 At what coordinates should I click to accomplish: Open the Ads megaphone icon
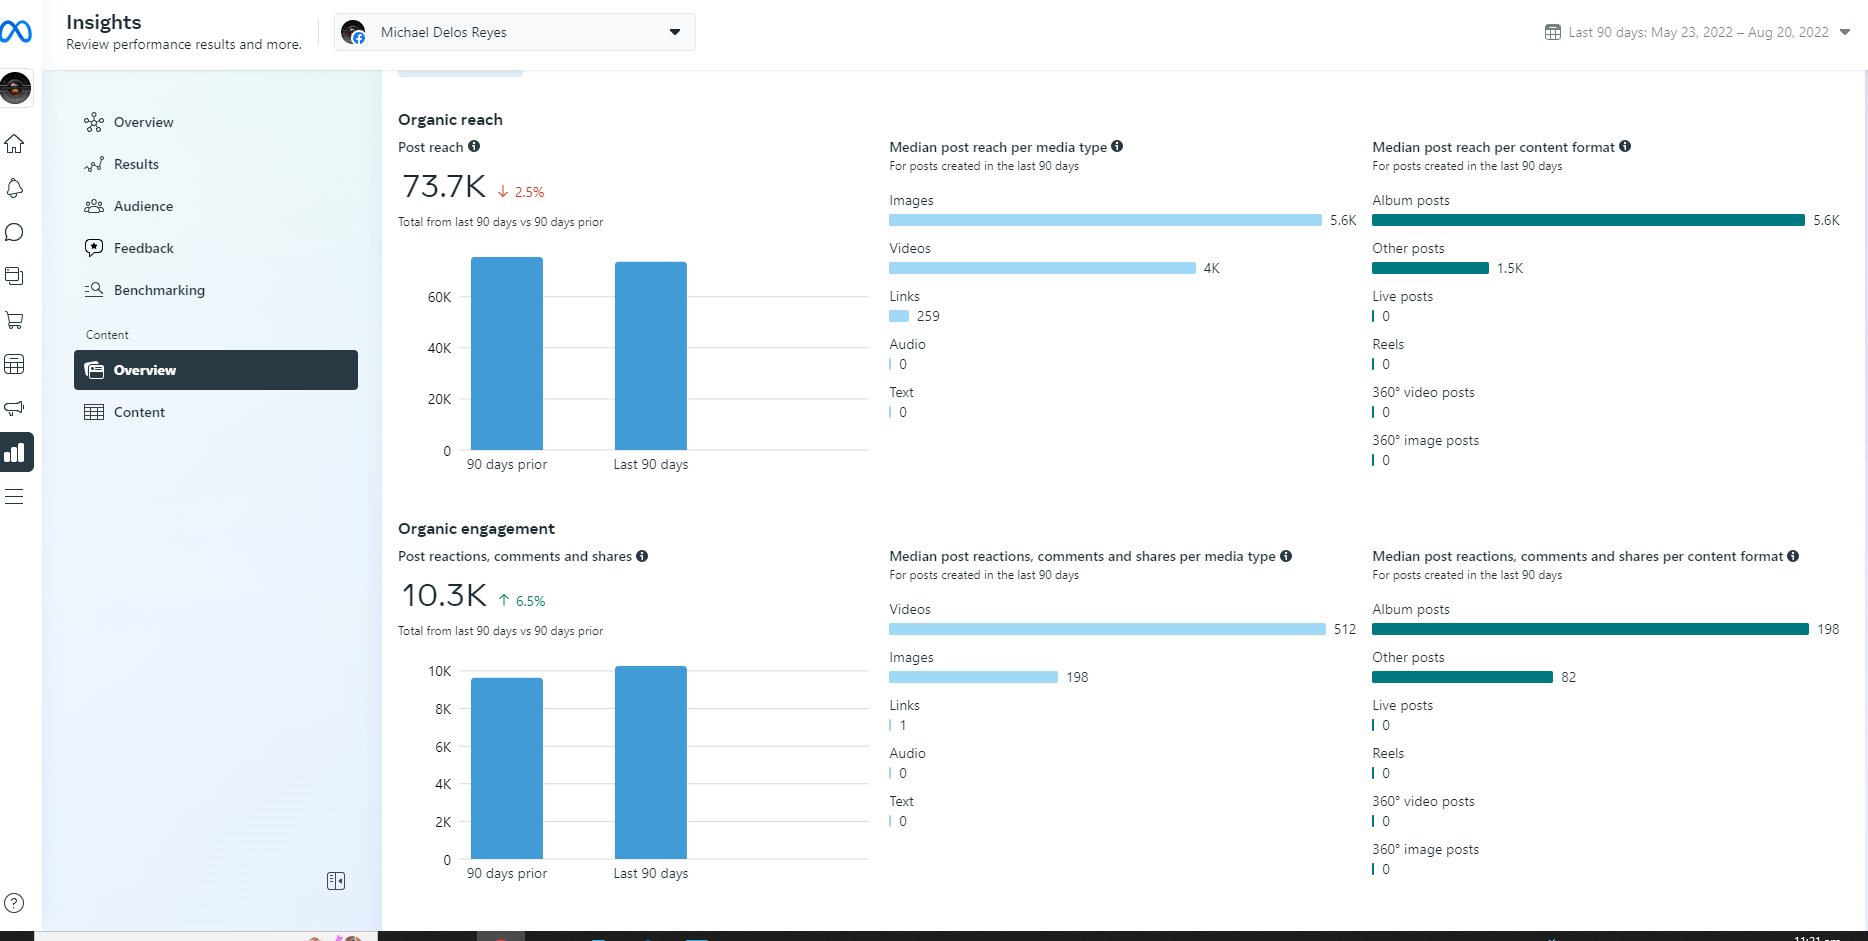pos(14,408)
